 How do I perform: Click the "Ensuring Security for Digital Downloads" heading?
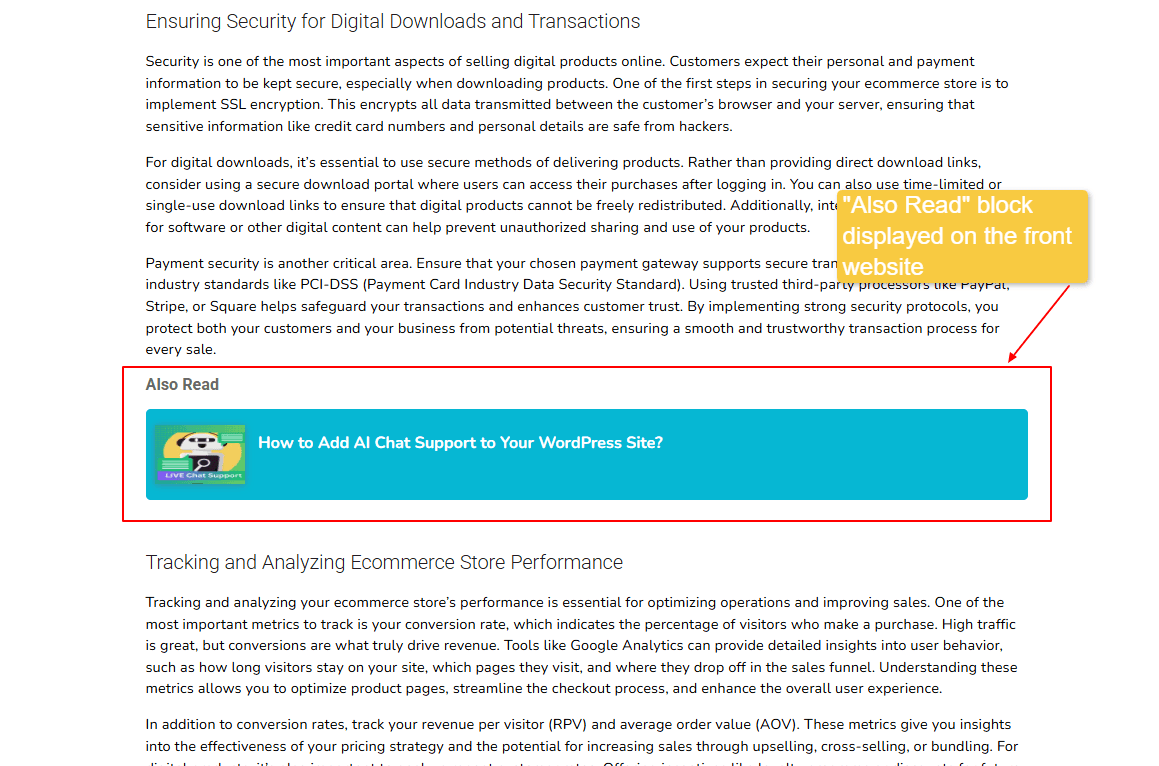point(392,21)
